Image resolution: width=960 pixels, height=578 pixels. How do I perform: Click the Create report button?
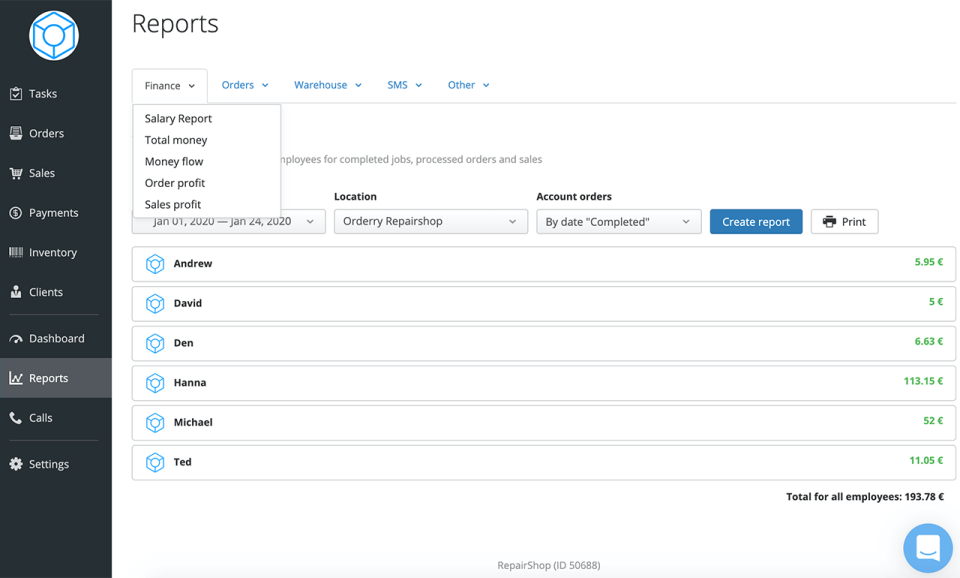point(756,222)
